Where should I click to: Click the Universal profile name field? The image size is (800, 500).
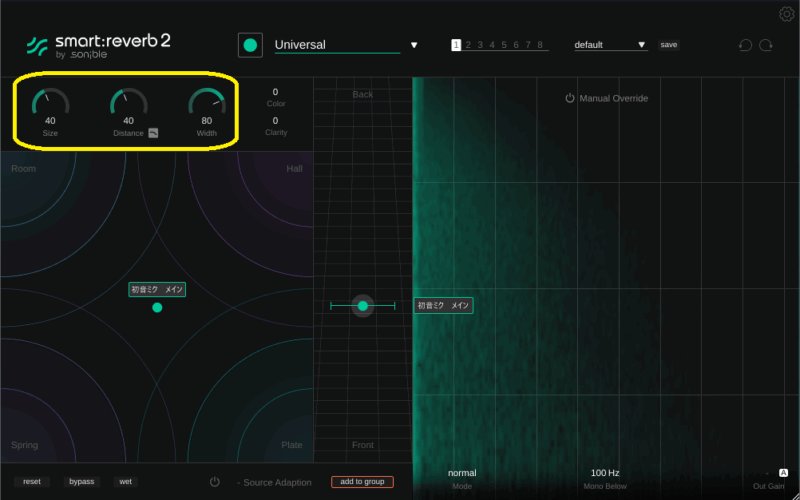(x=337, y=45)
